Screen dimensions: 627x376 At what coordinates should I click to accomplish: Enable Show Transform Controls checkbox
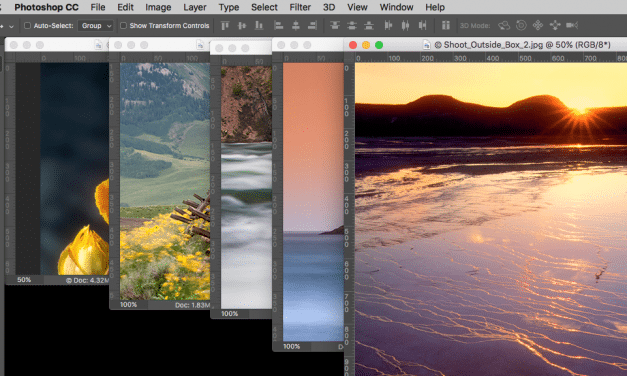pos(123,26)
